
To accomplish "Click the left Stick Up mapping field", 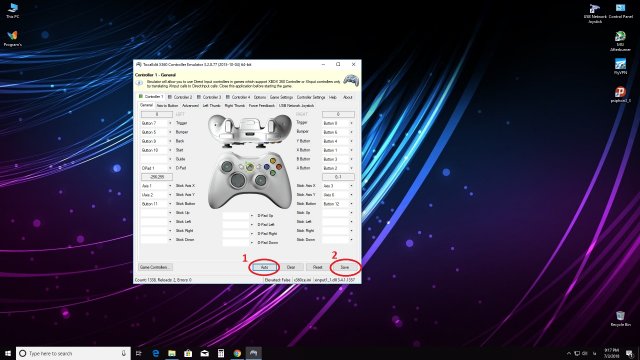I will click(x=154, y=213).
